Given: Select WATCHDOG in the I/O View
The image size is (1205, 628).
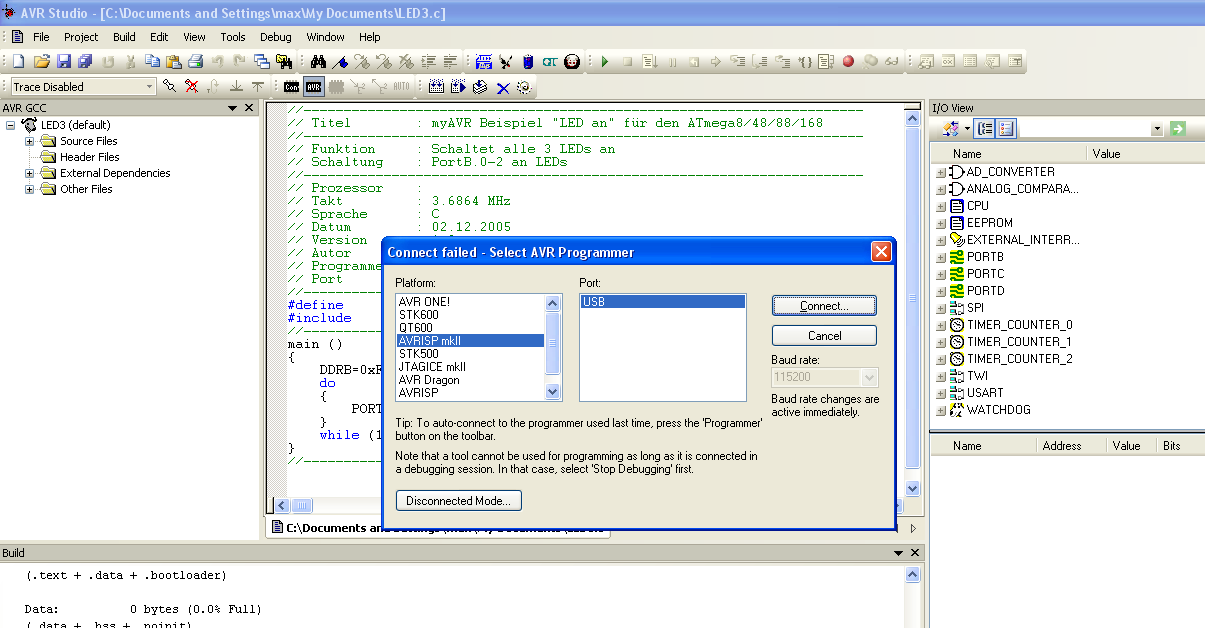Looking at the screenshot, I should point(998,410).
